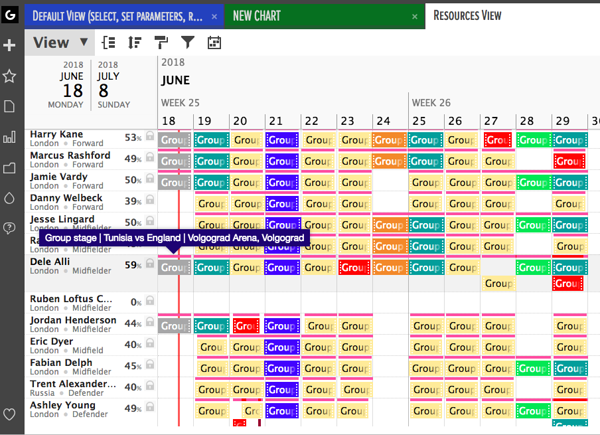The width and height of the screenshot is (600, 435).
Task: Click the sort order icon in the toolbar
Action: point(135,42)
